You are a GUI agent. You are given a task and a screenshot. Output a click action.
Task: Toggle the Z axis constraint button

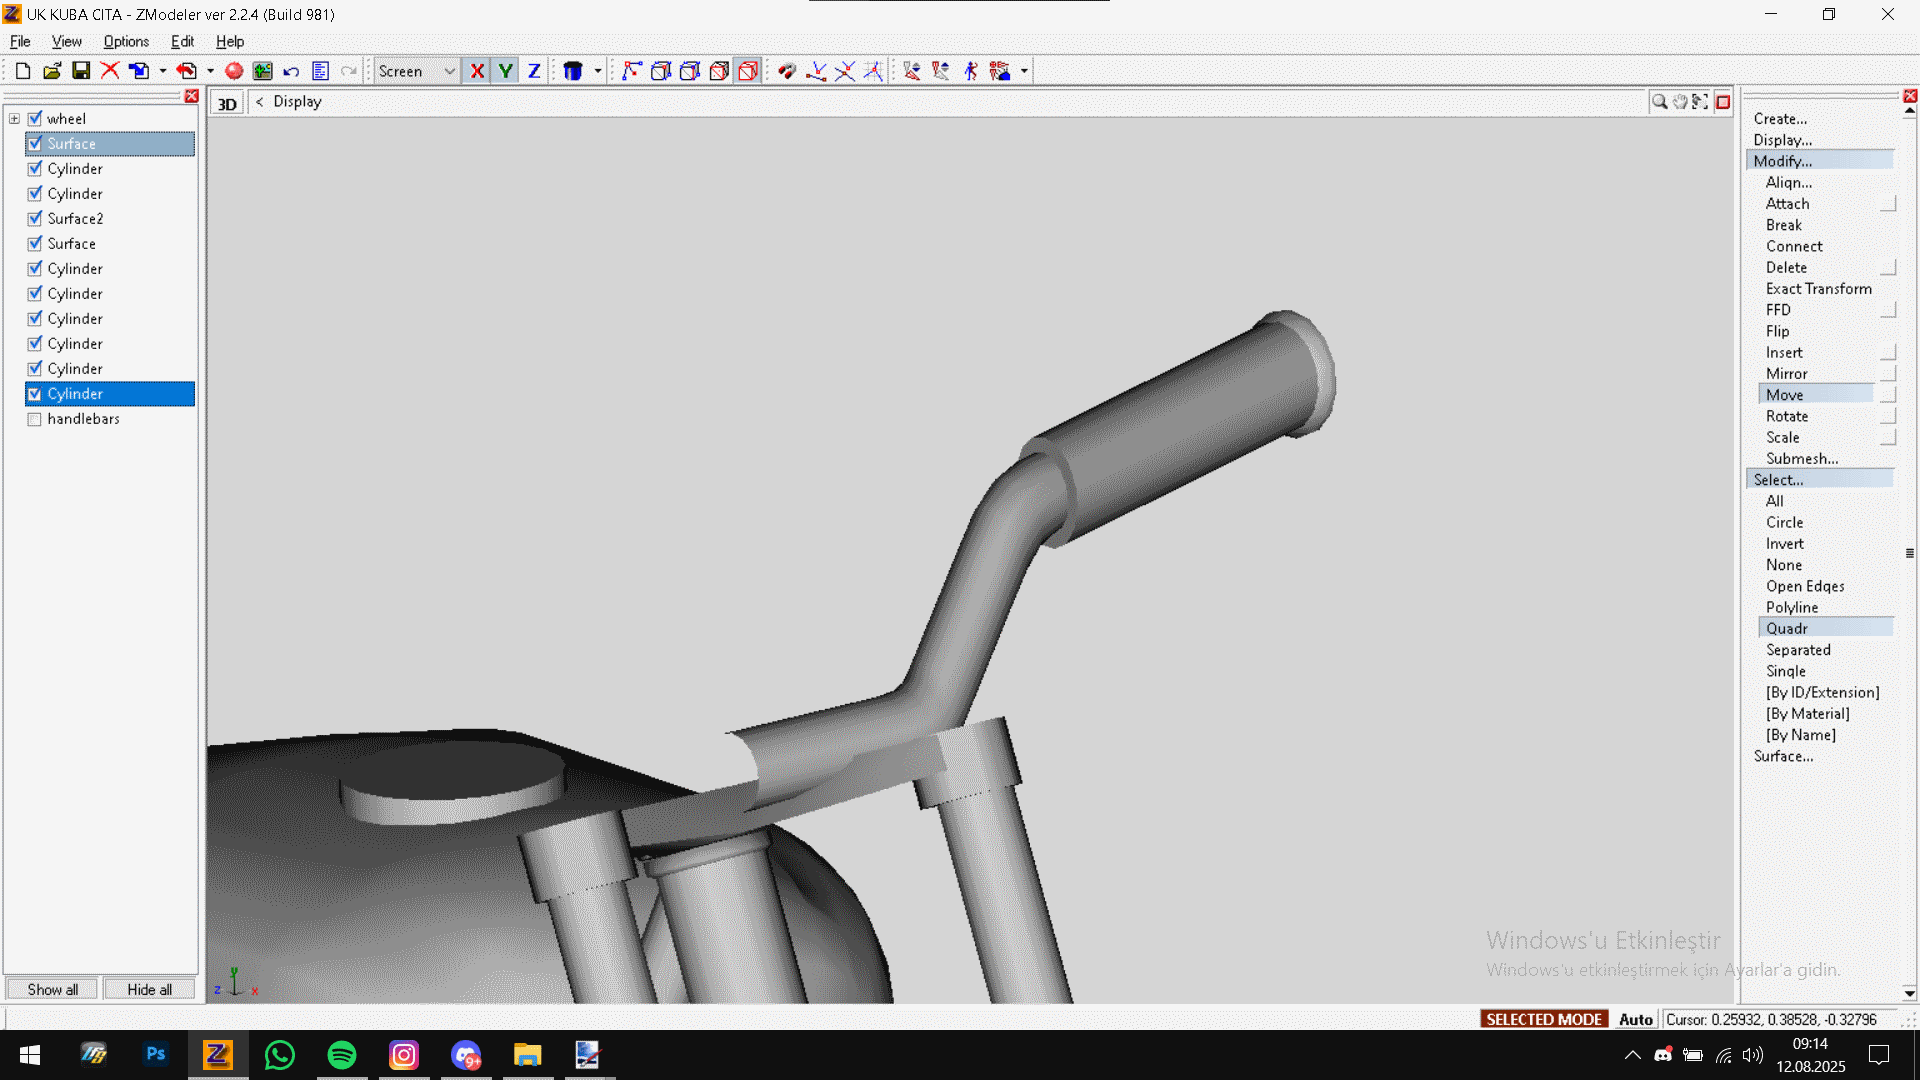pyautogui.click(x=534, y=71)
